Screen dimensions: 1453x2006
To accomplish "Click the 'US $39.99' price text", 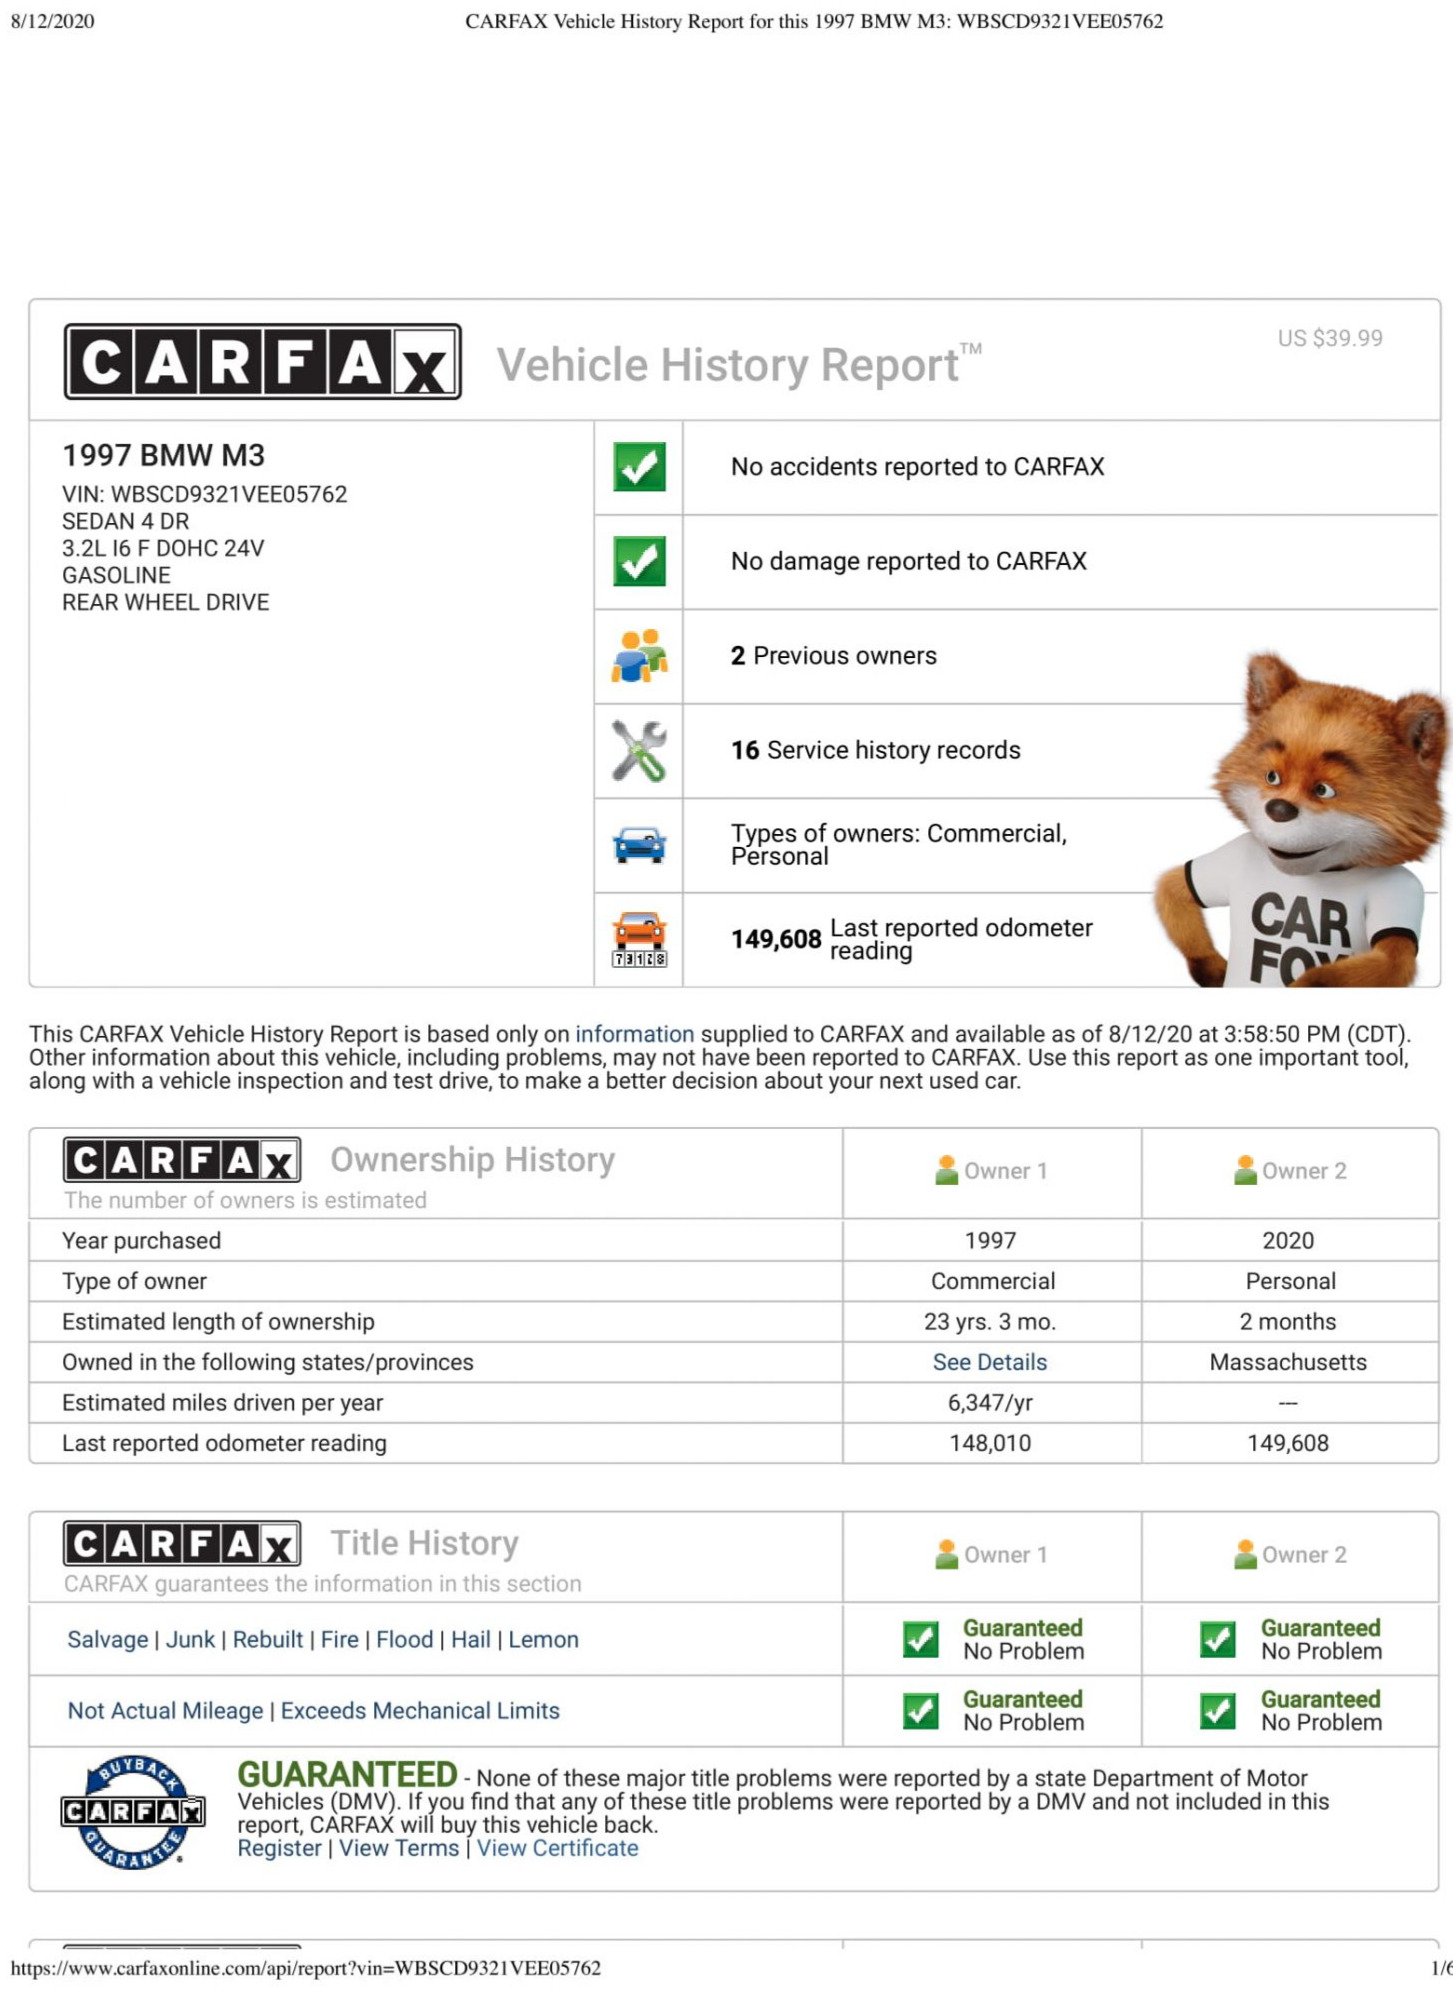I will coord(1330,338).
